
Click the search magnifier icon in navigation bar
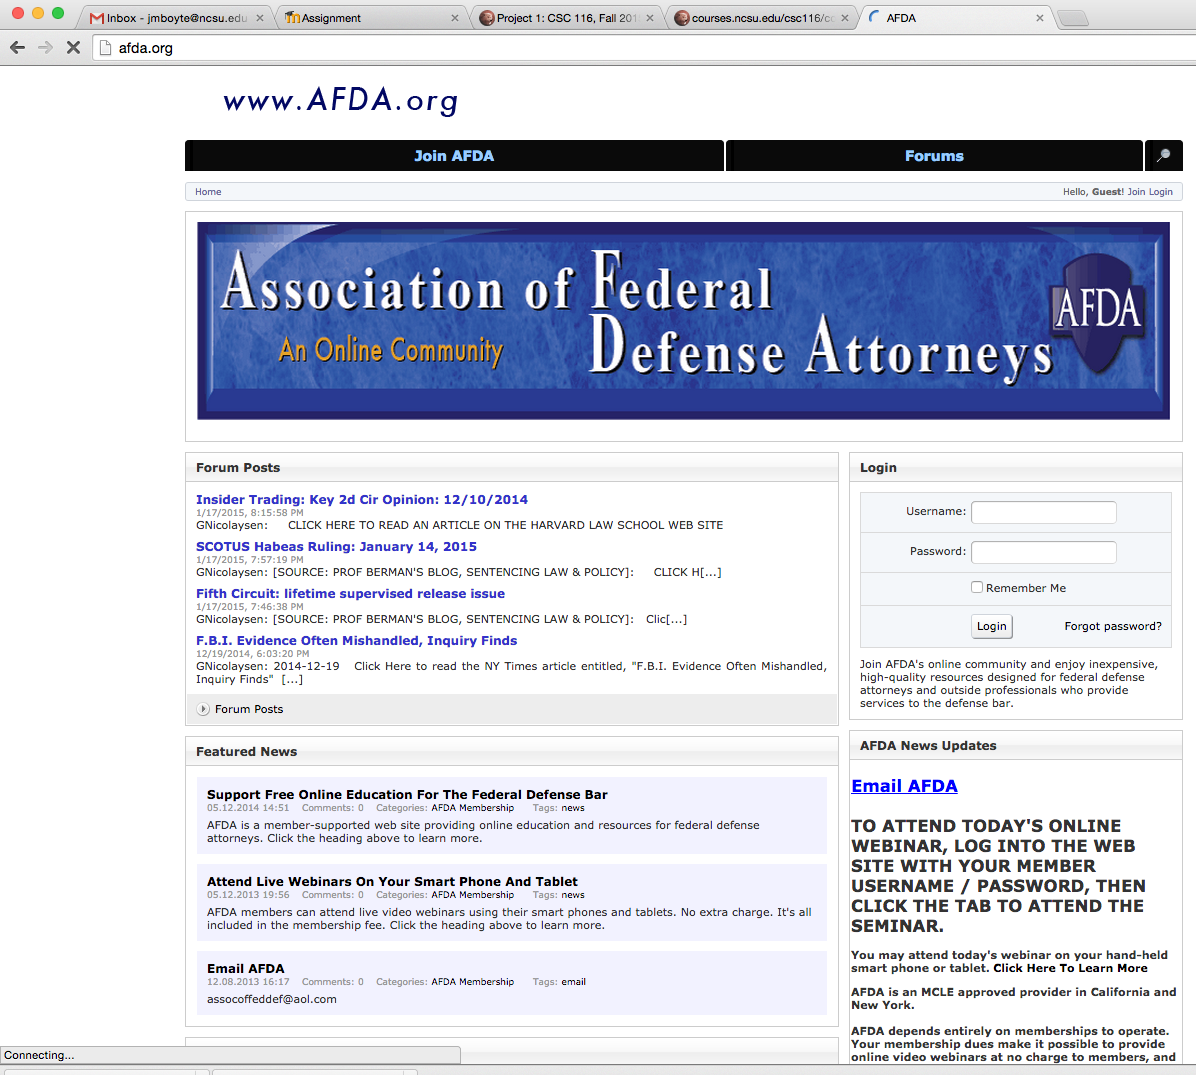(x=1163, y=156)
